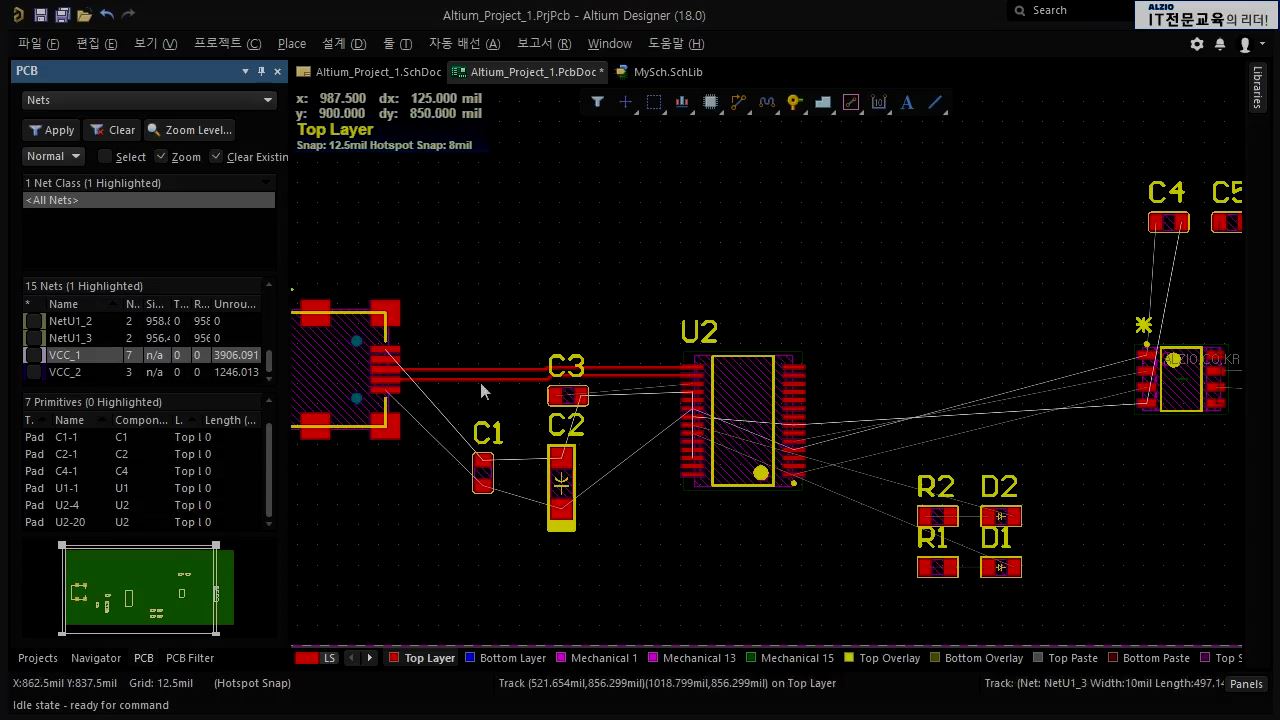Open the user account icon
1280x720 pixels.
click(1245, 44)
